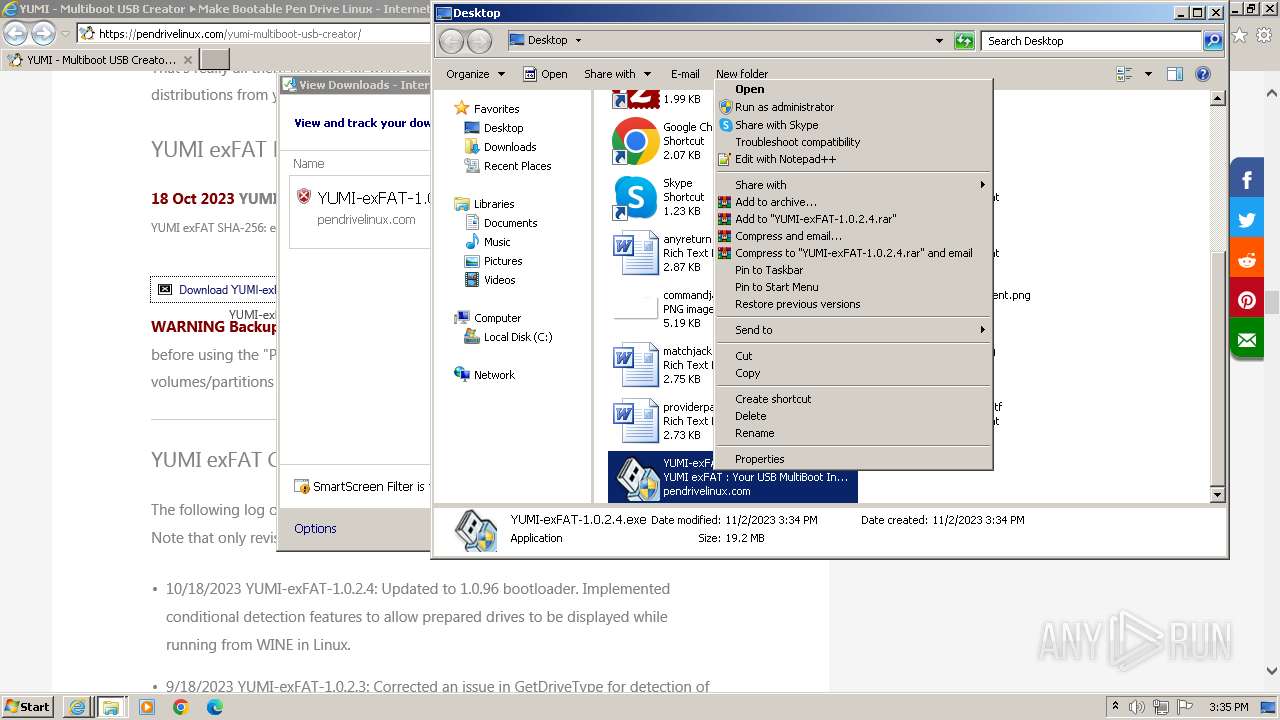Select the Skype shortcut icon
This screenshot has width=1280, height=720.
(635, 197)
